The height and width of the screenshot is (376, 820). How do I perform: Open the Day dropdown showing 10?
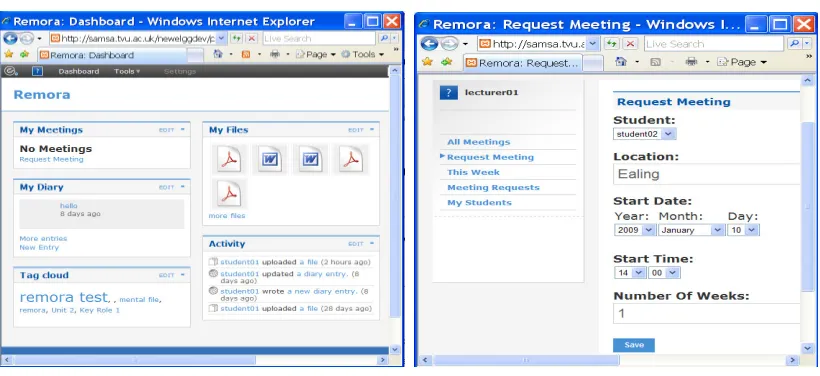pos(743,230)
